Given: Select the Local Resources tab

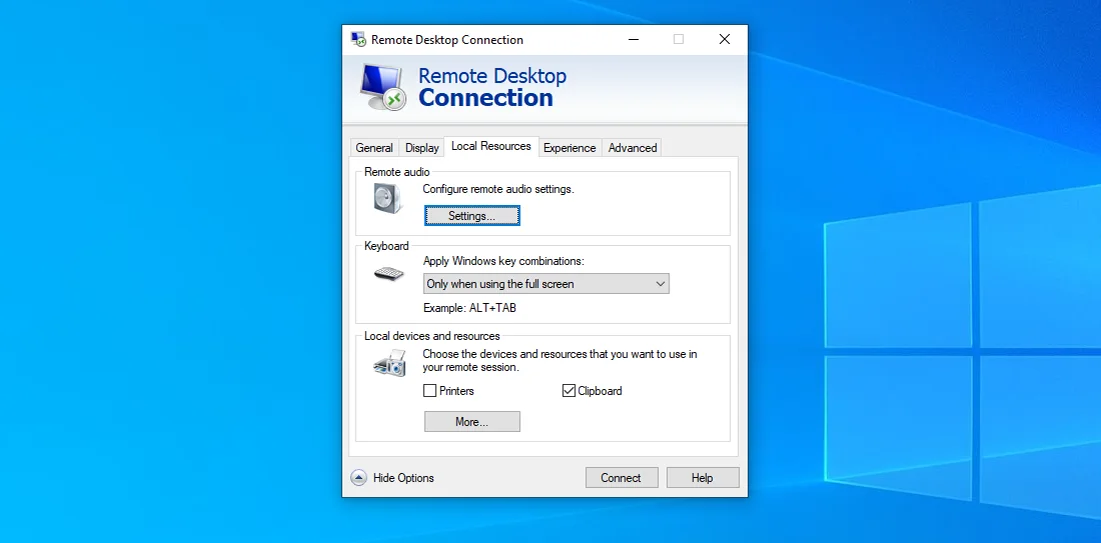Looking at the screenshot, I should tap(491, 146).
